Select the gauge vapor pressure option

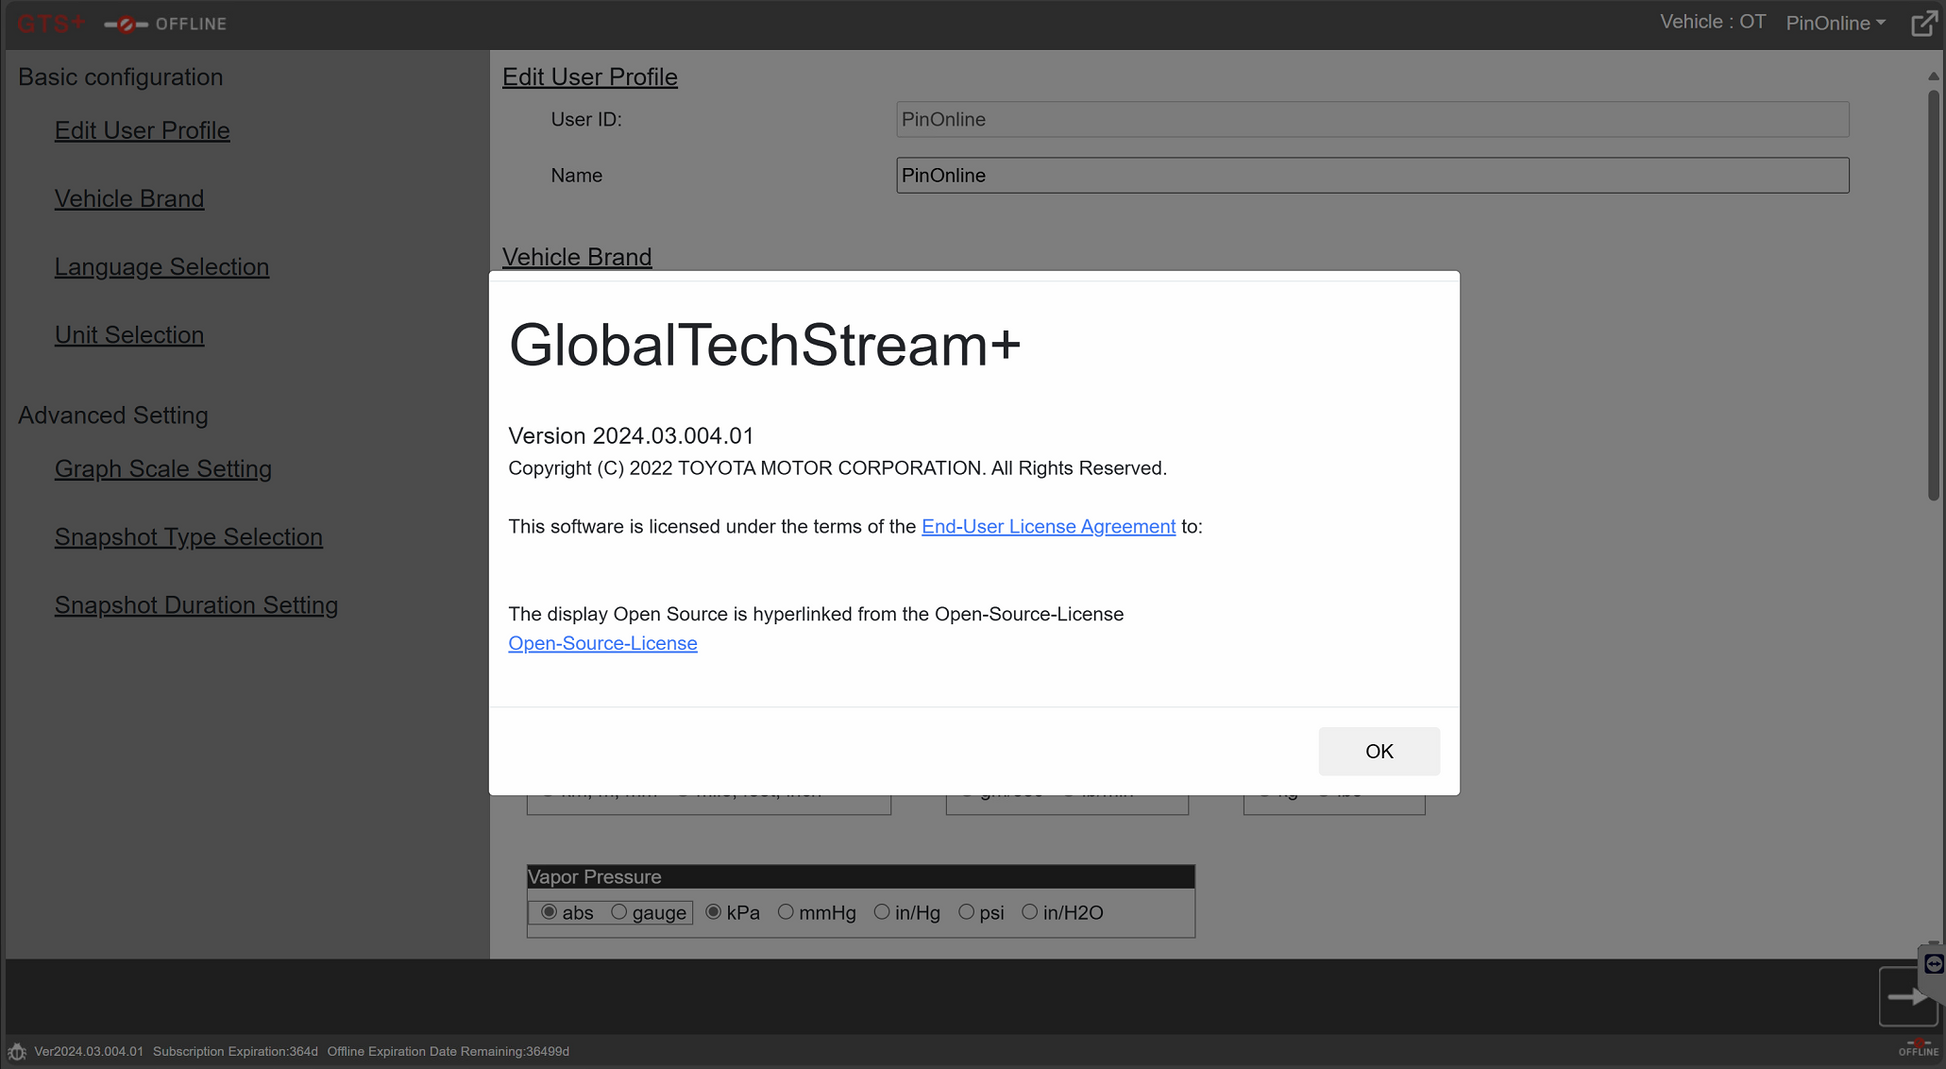click(619, 912)
